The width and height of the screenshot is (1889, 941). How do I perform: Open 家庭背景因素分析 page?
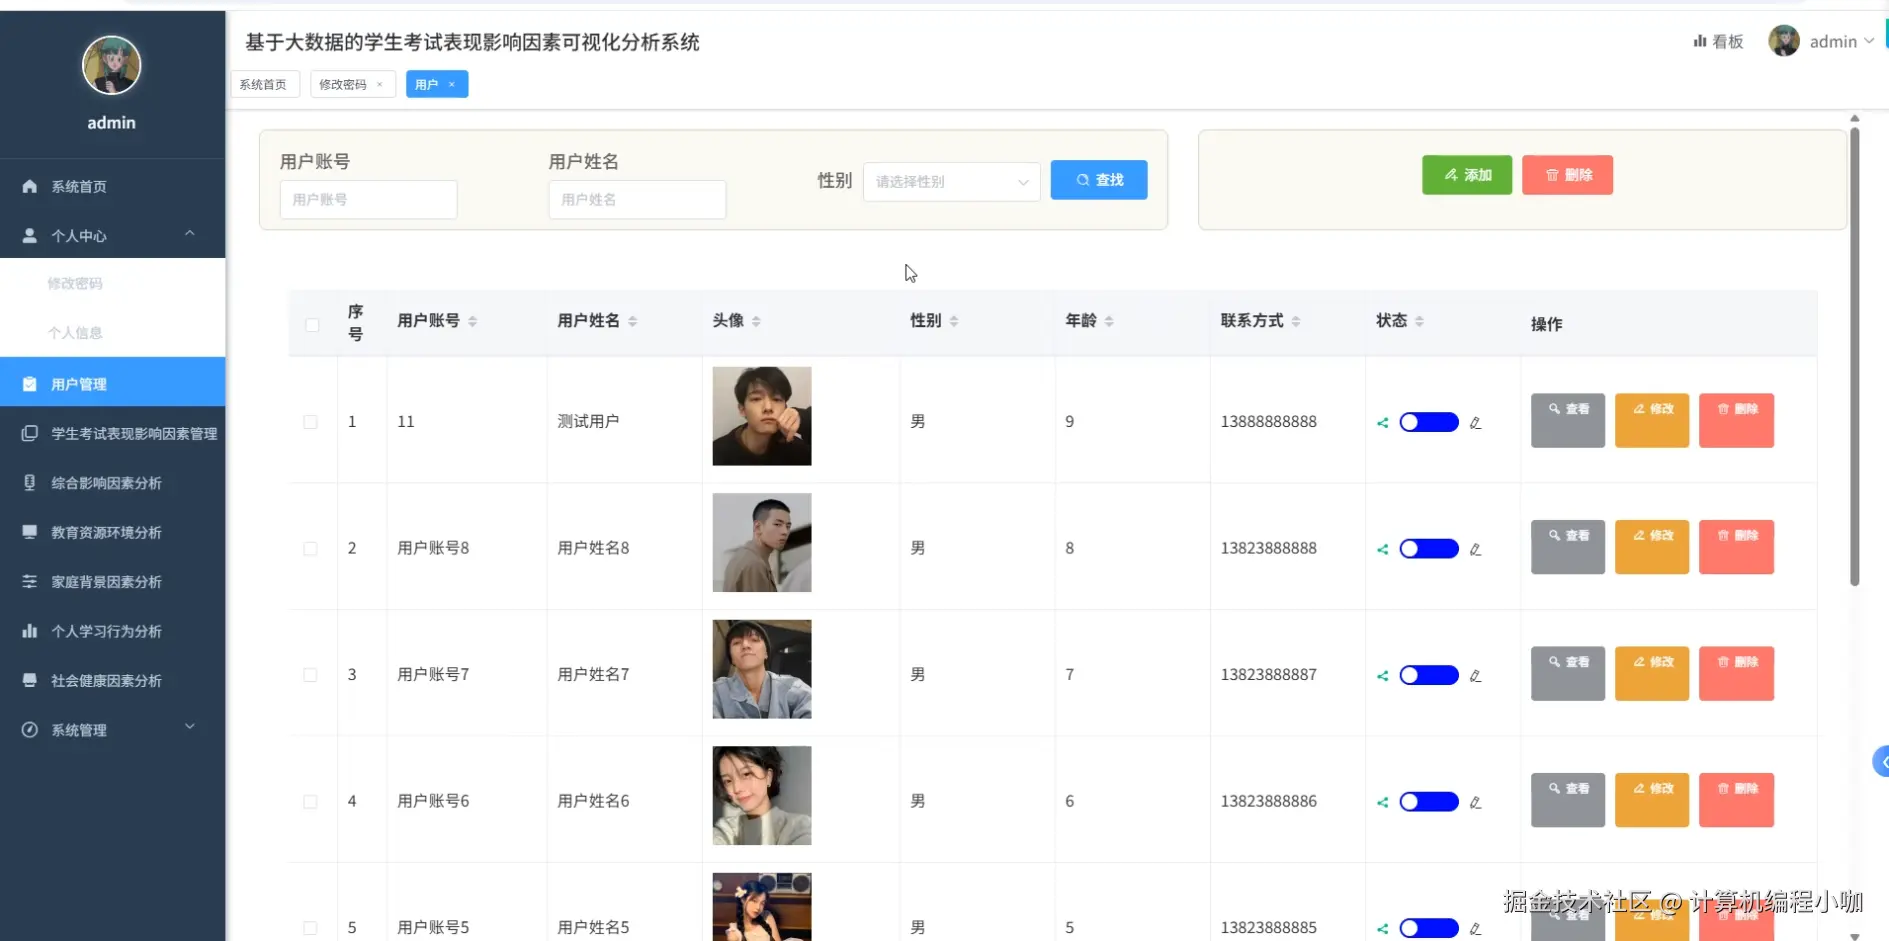[x=104, y=581]
